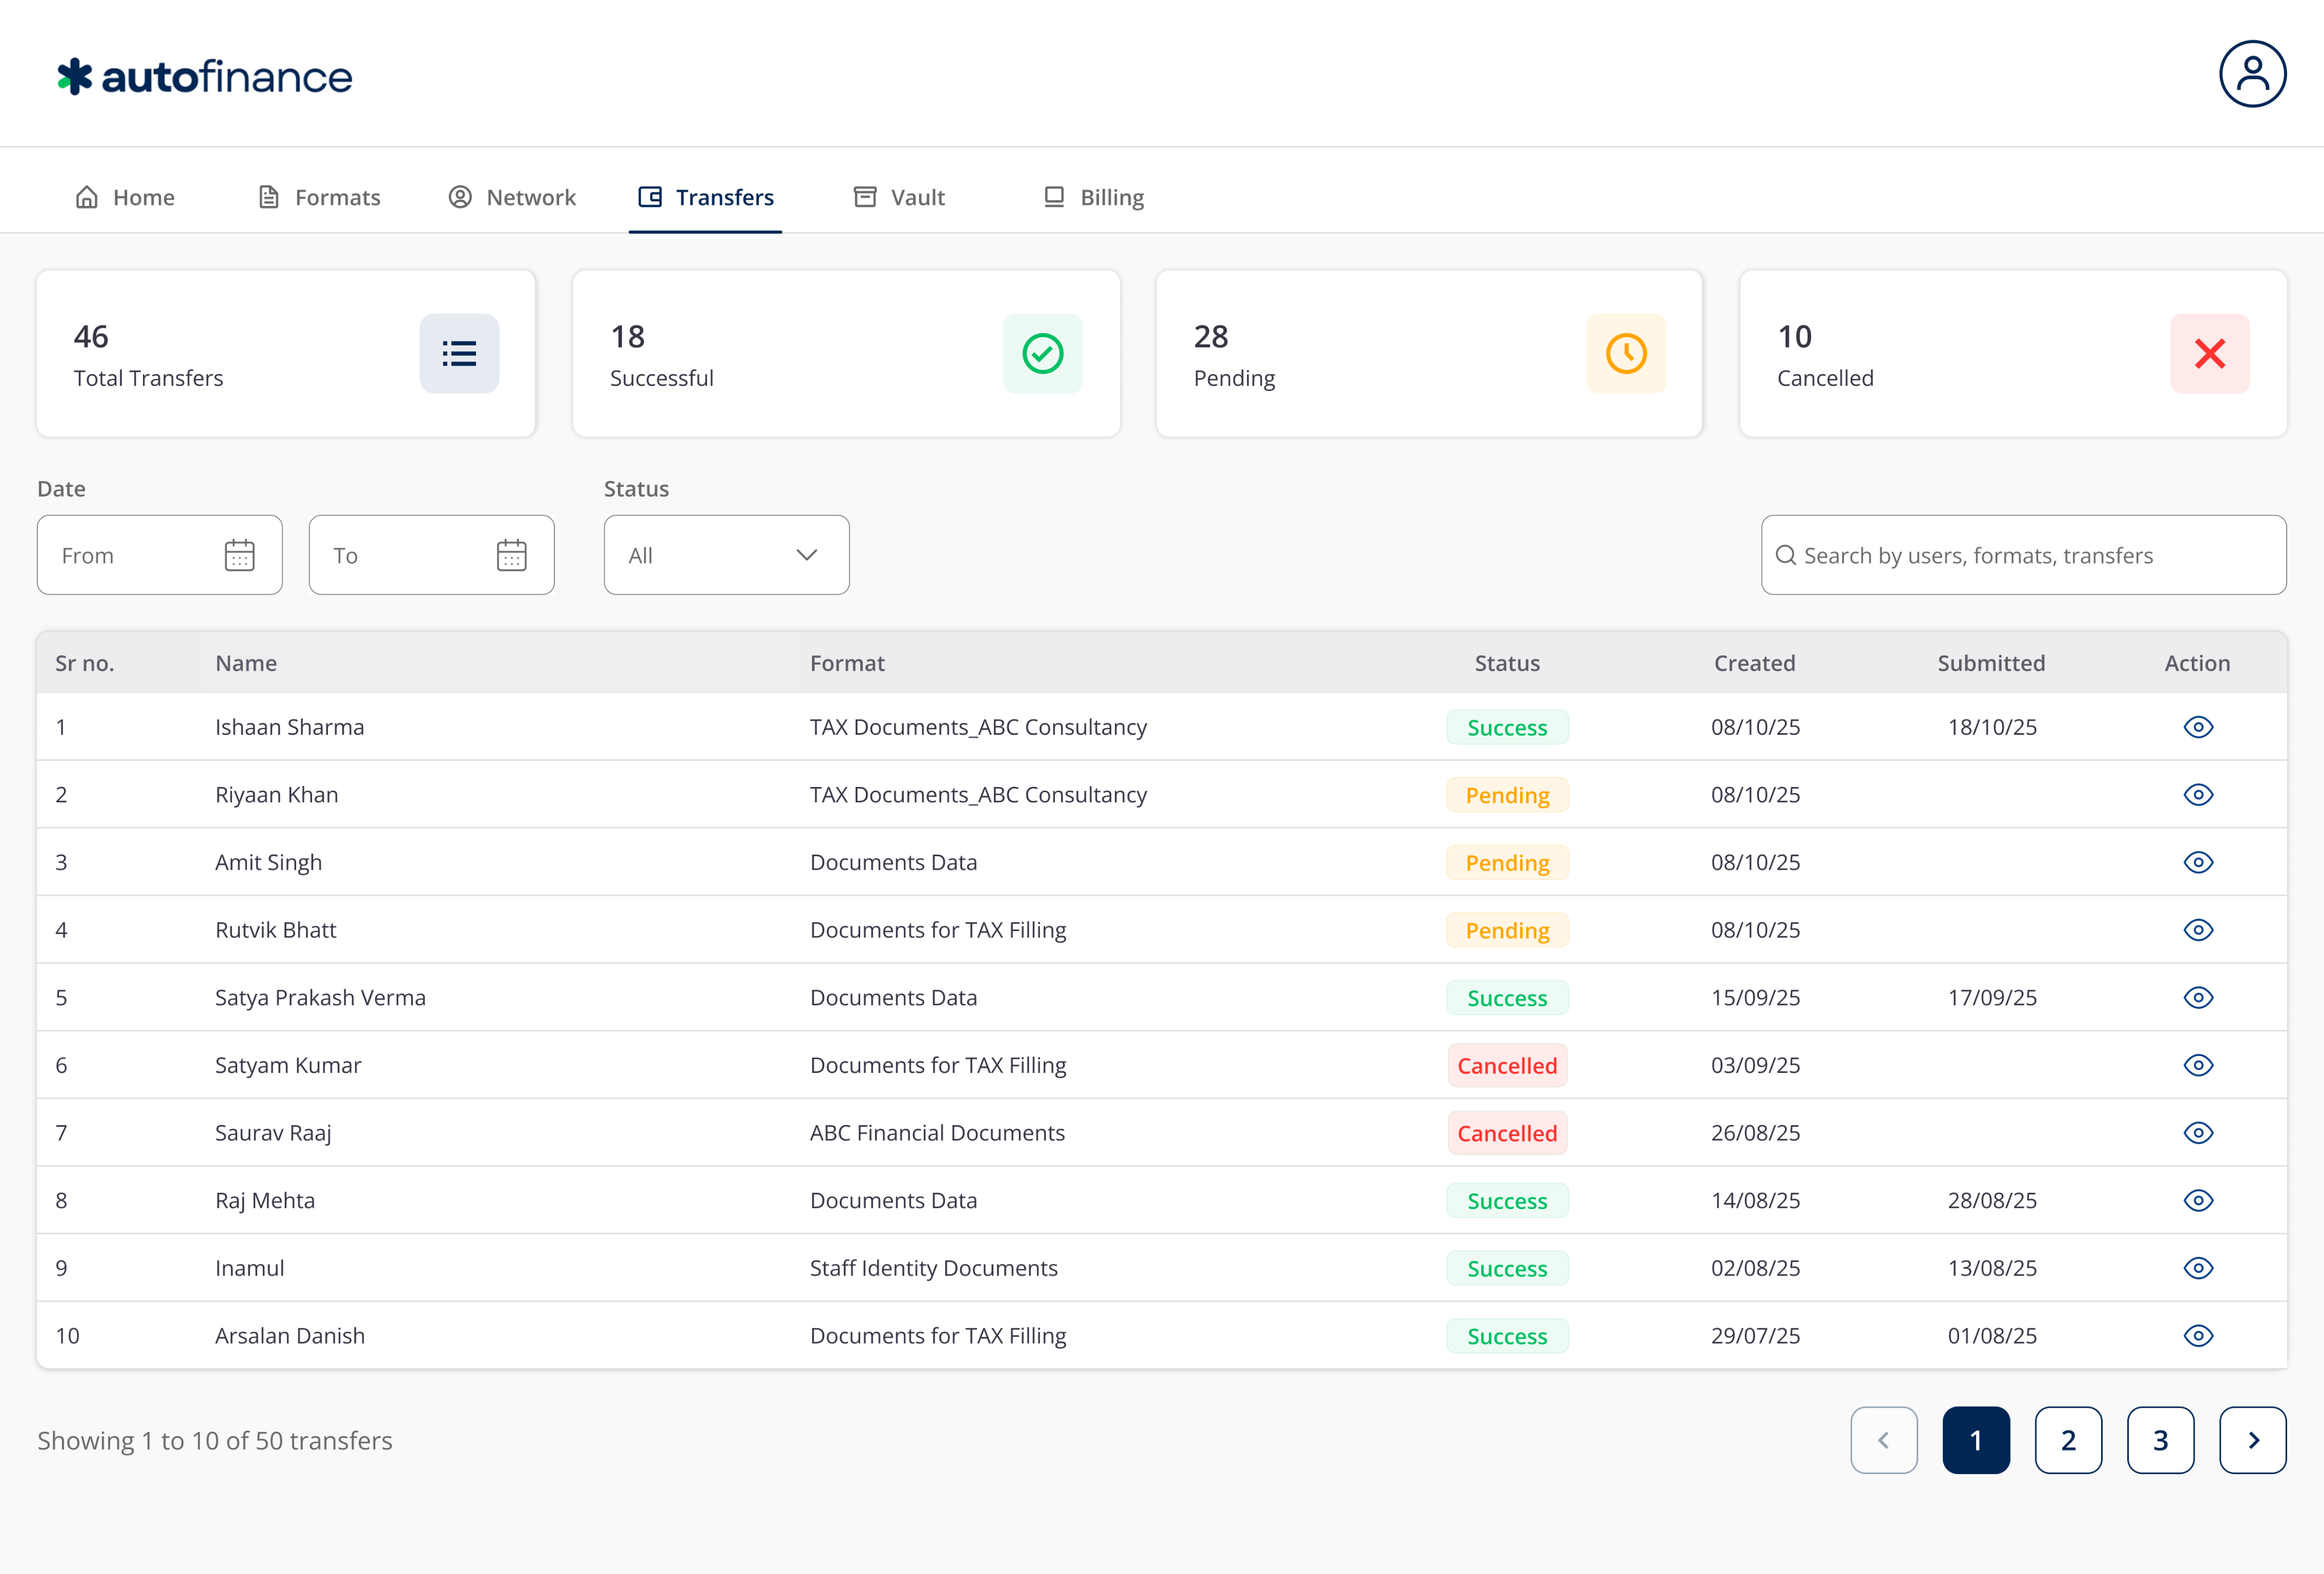Click the submitted date 01/08/25
2324x1574 pixels.
coord(1992,1336)
